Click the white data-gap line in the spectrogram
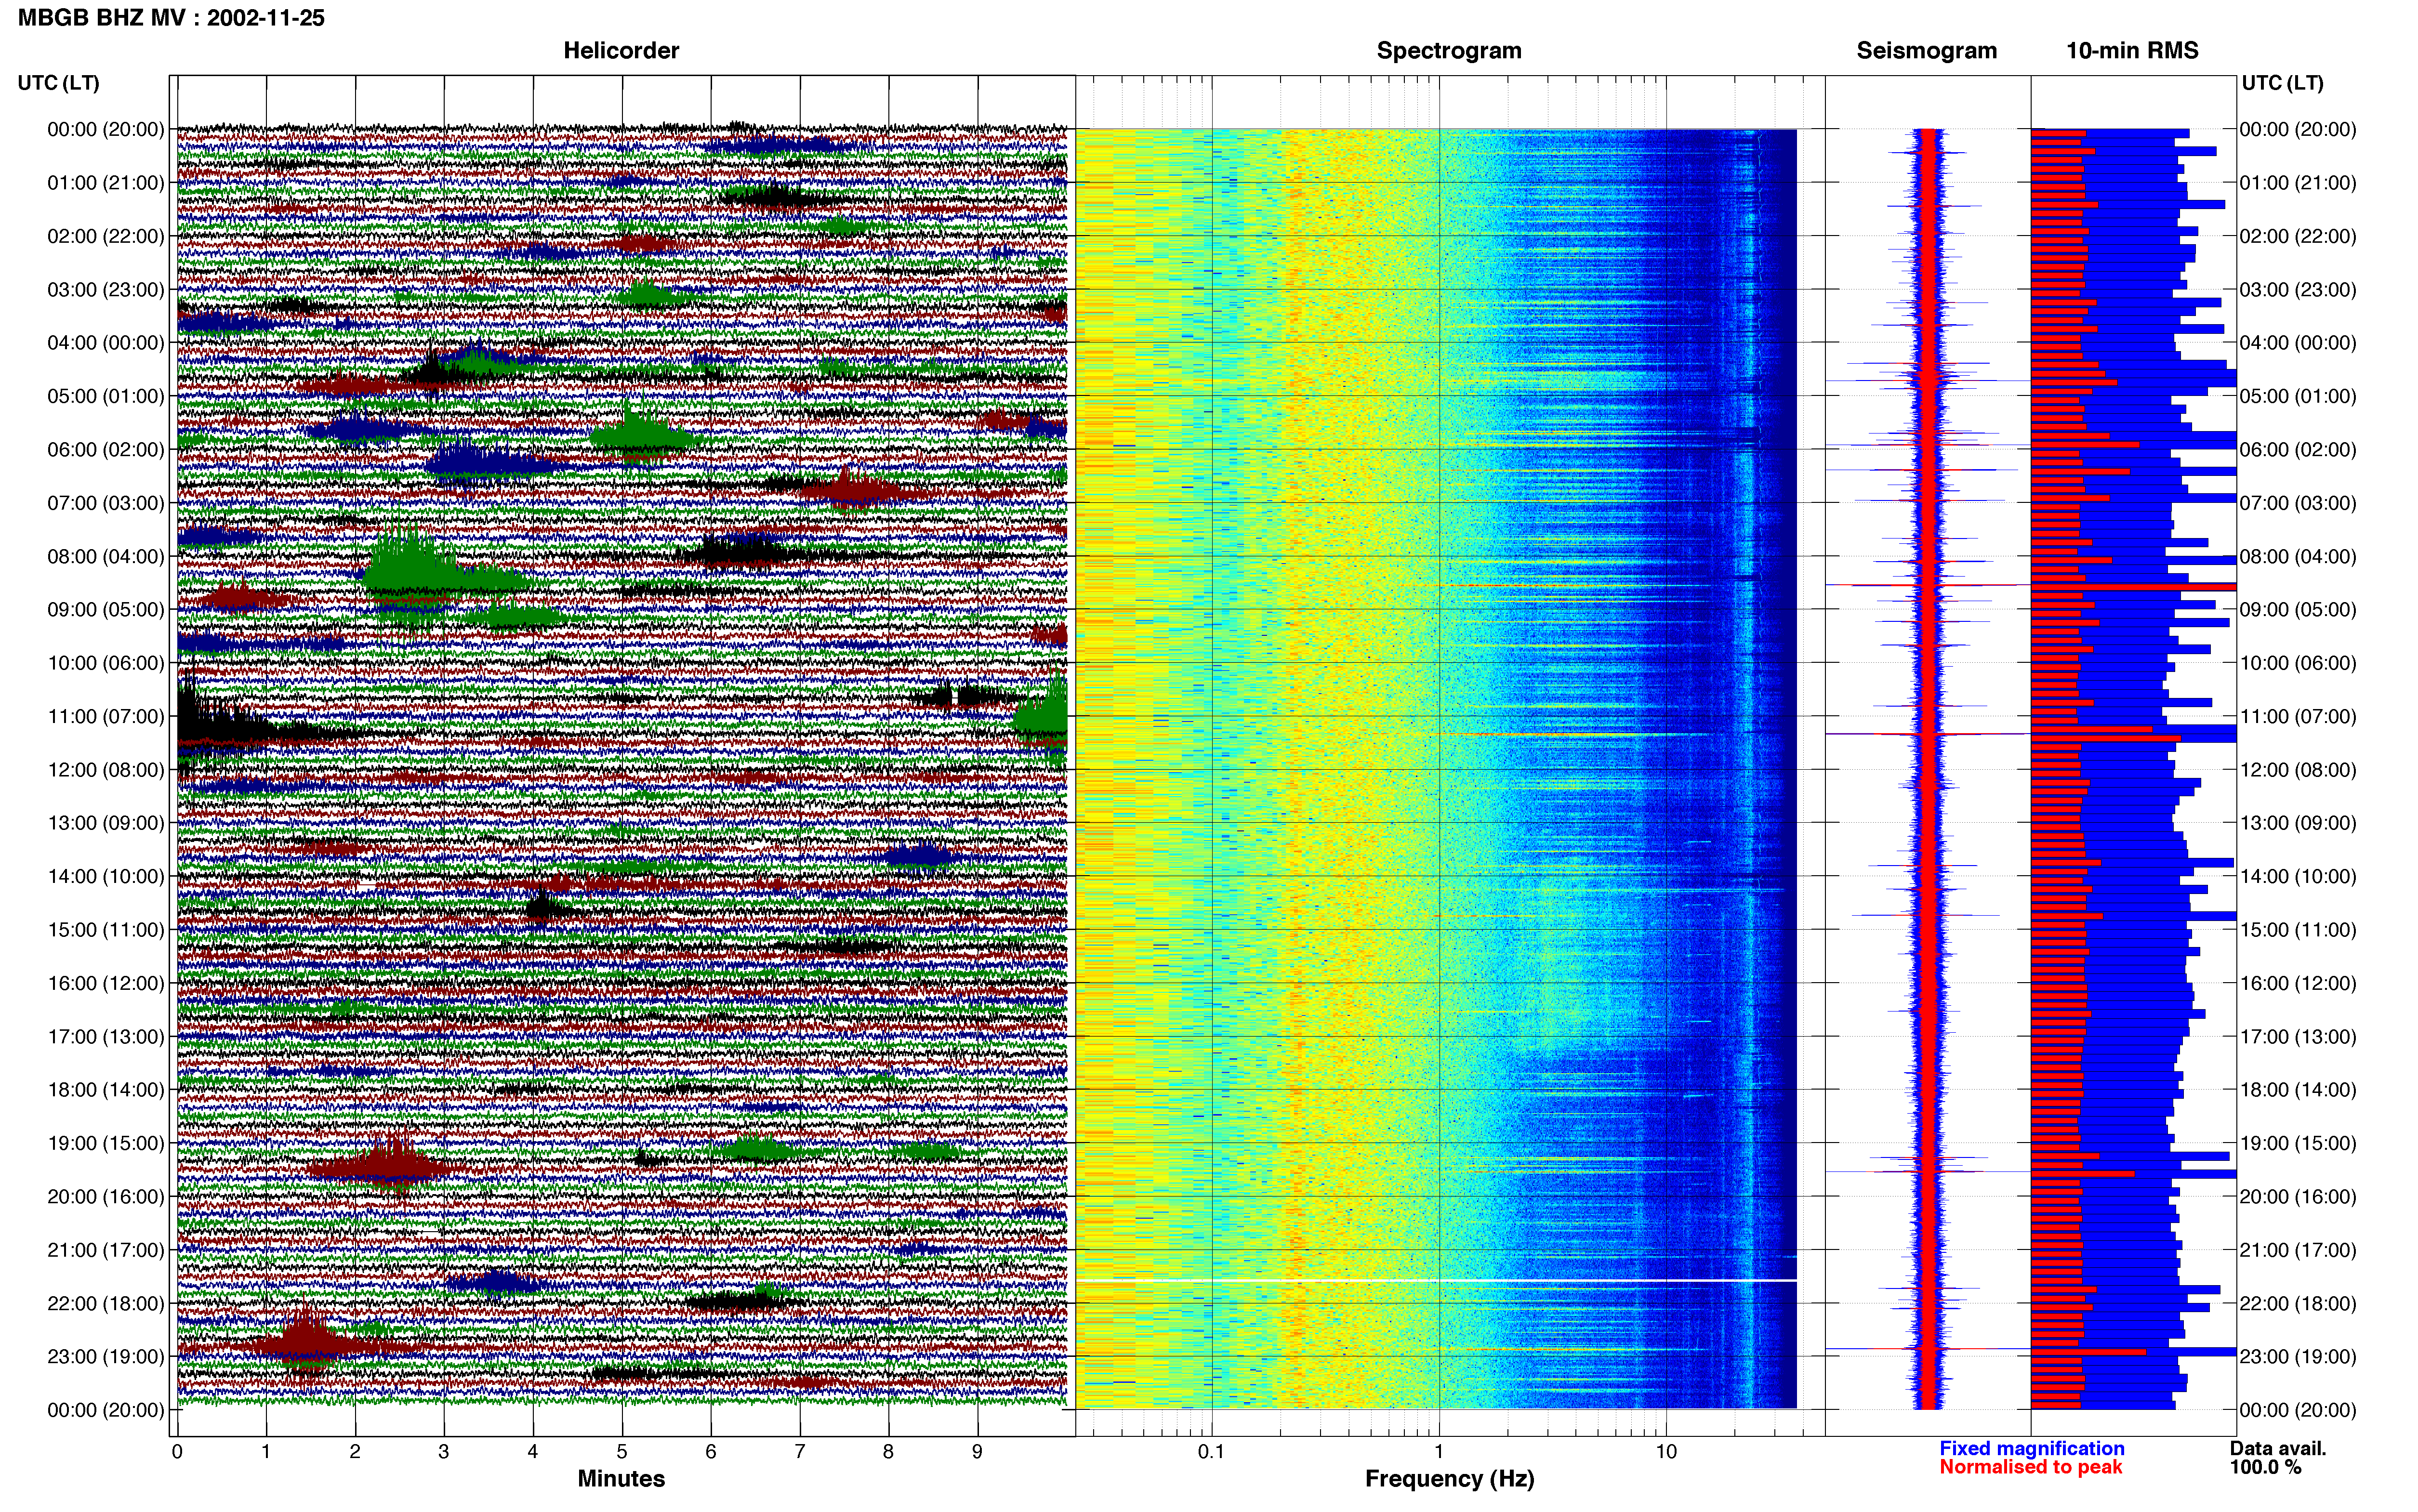The width and height of the screenshot is (2418, 1512). point(1436,1281)
